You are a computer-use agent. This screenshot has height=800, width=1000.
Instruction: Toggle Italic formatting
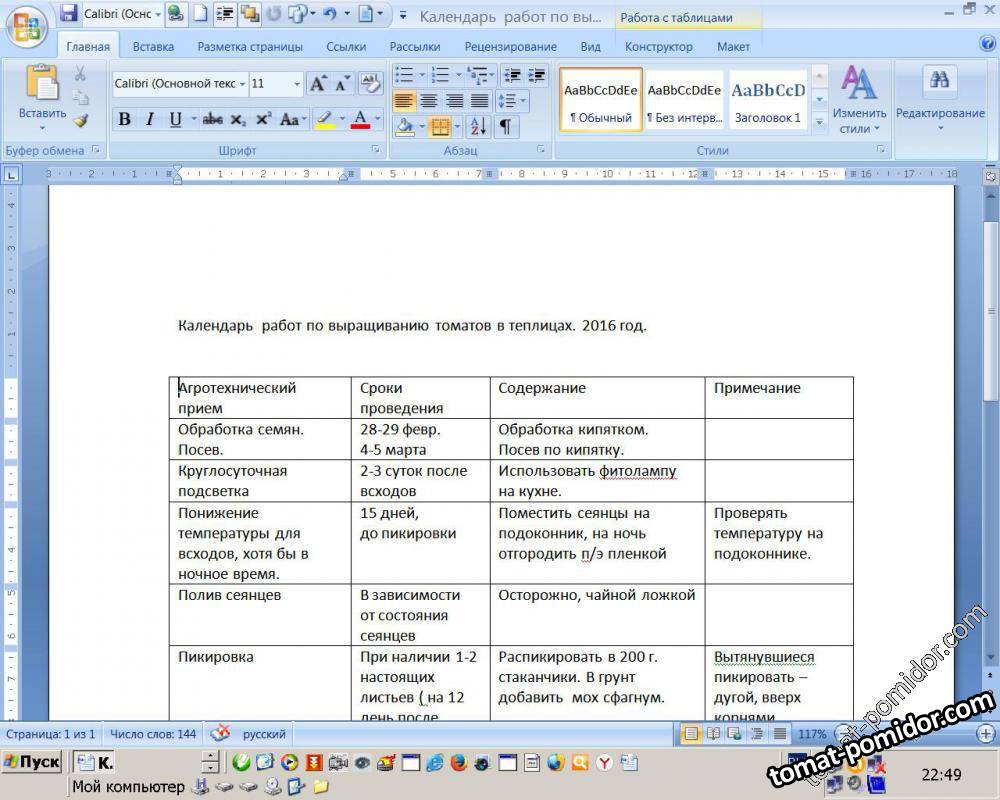point(150,119)
